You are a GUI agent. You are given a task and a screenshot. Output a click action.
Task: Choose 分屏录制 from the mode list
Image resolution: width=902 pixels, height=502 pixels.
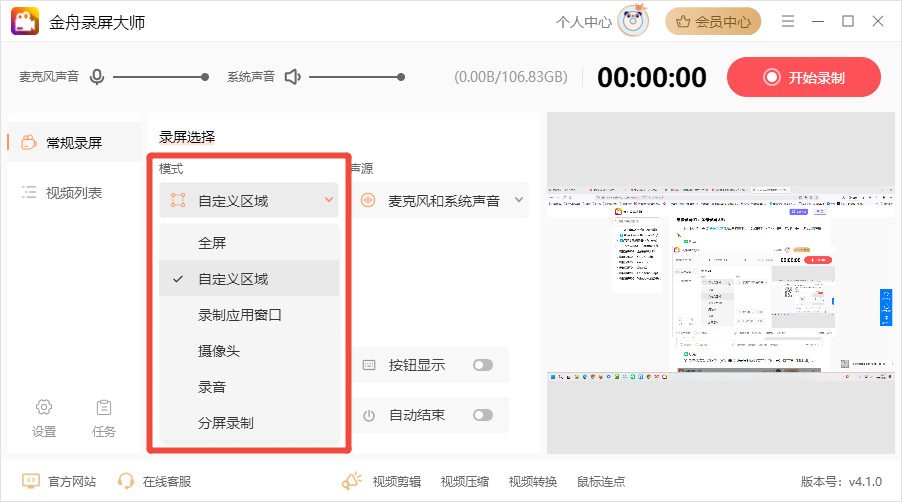point(249,423)
